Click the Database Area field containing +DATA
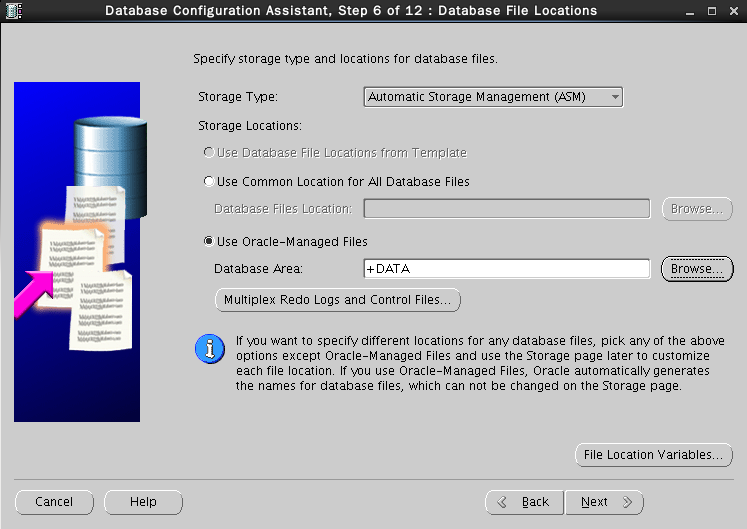 (507, 269)
